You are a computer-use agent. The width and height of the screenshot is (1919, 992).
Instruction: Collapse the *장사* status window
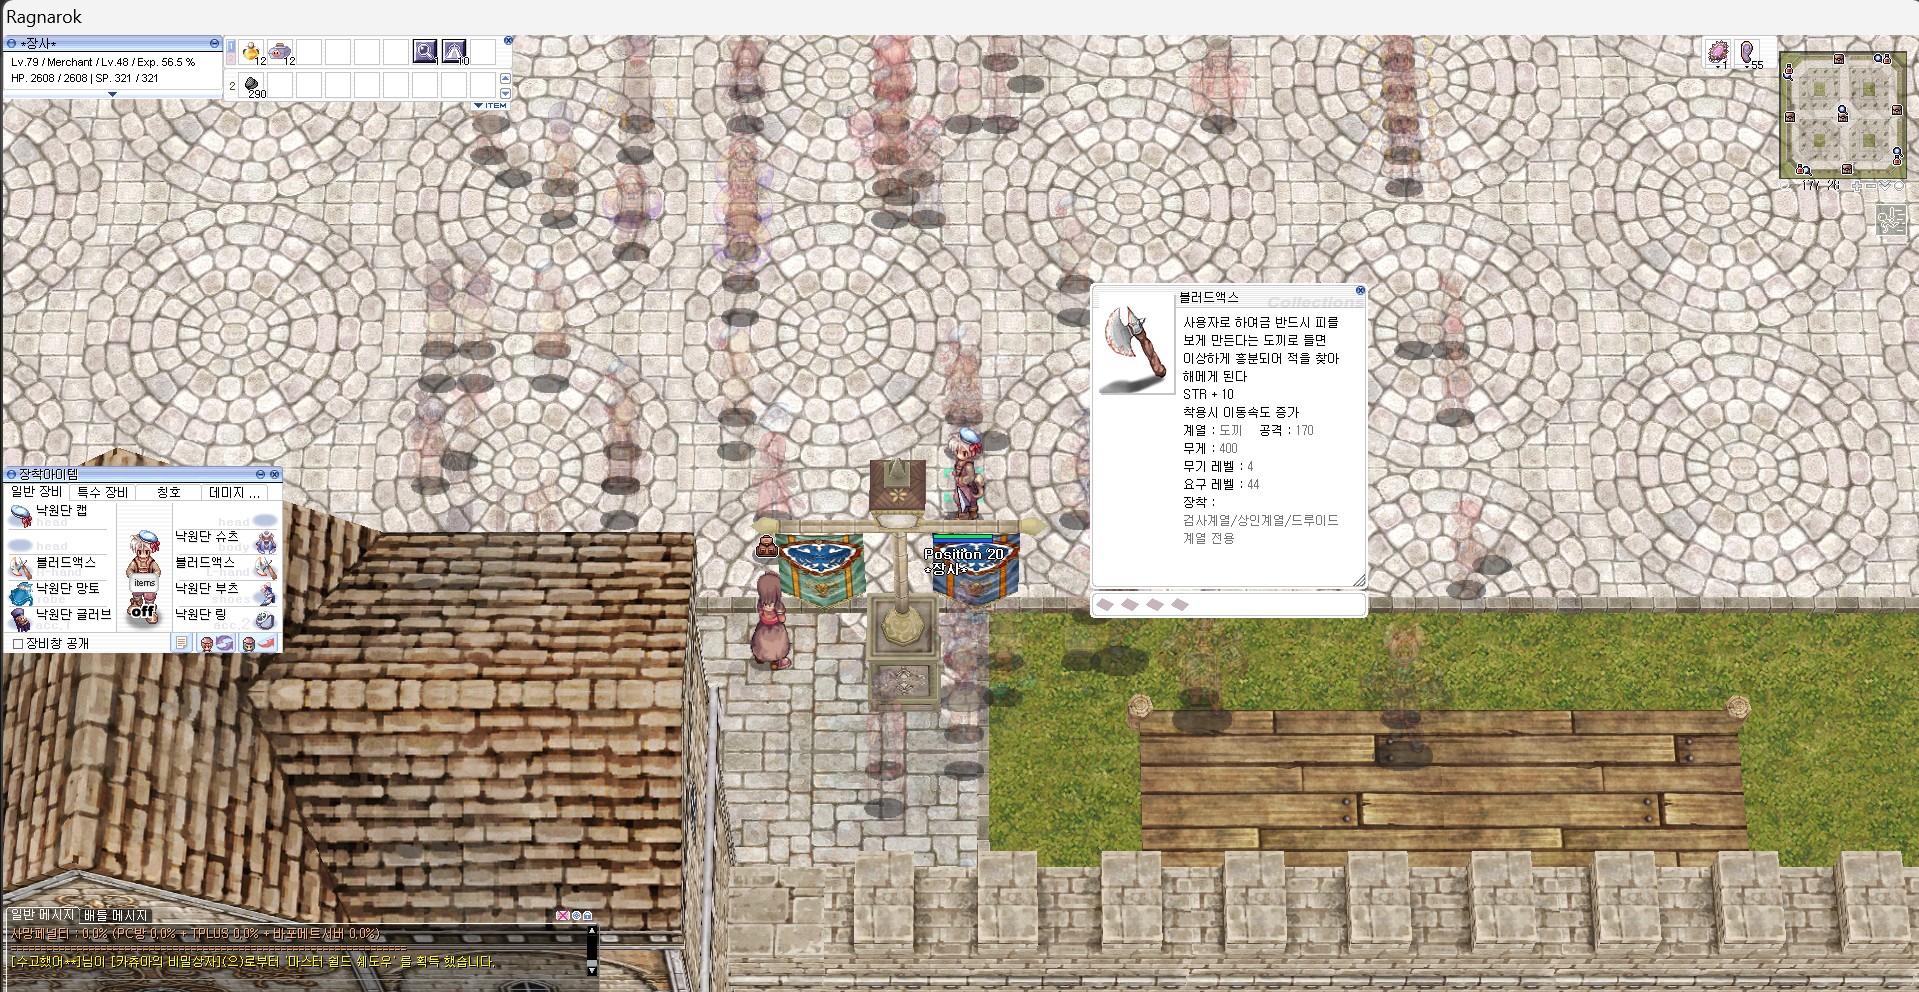(214, 43)
